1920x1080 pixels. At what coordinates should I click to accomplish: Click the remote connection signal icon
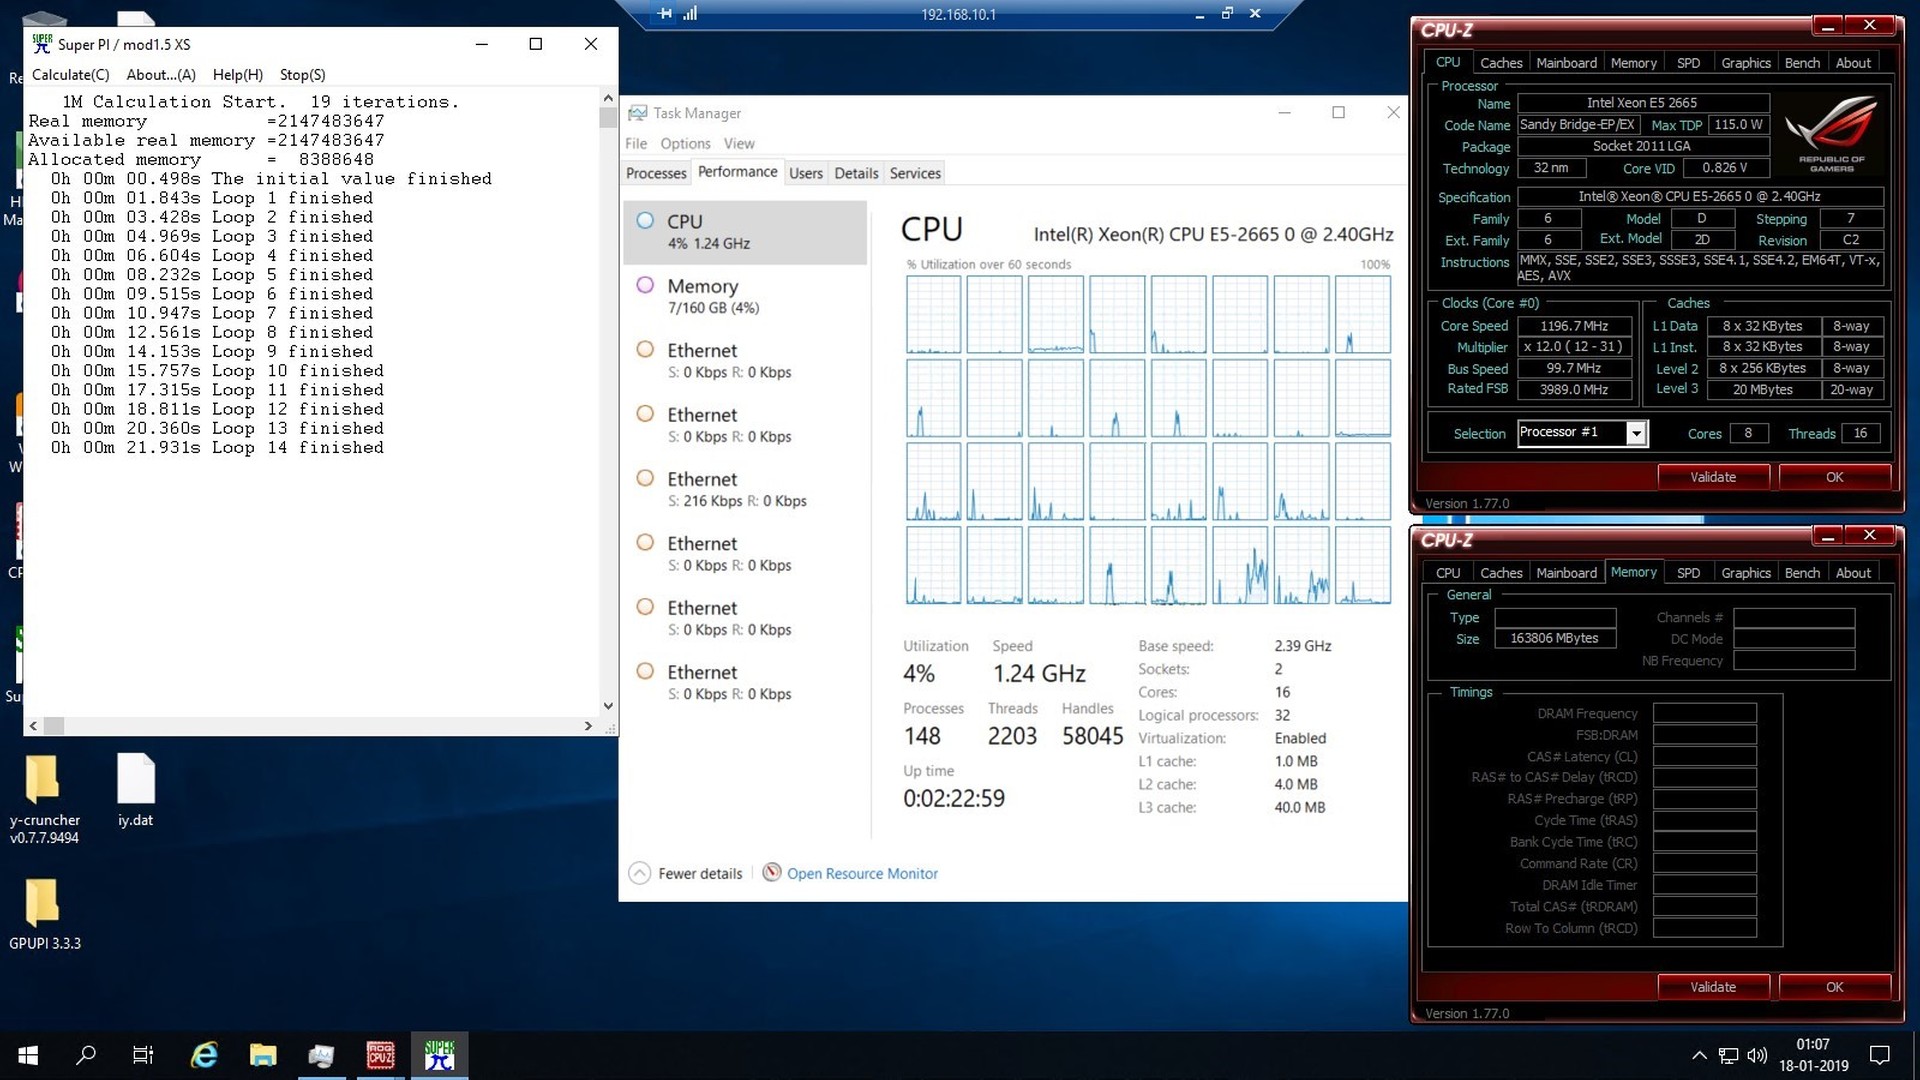coord(690,14)
